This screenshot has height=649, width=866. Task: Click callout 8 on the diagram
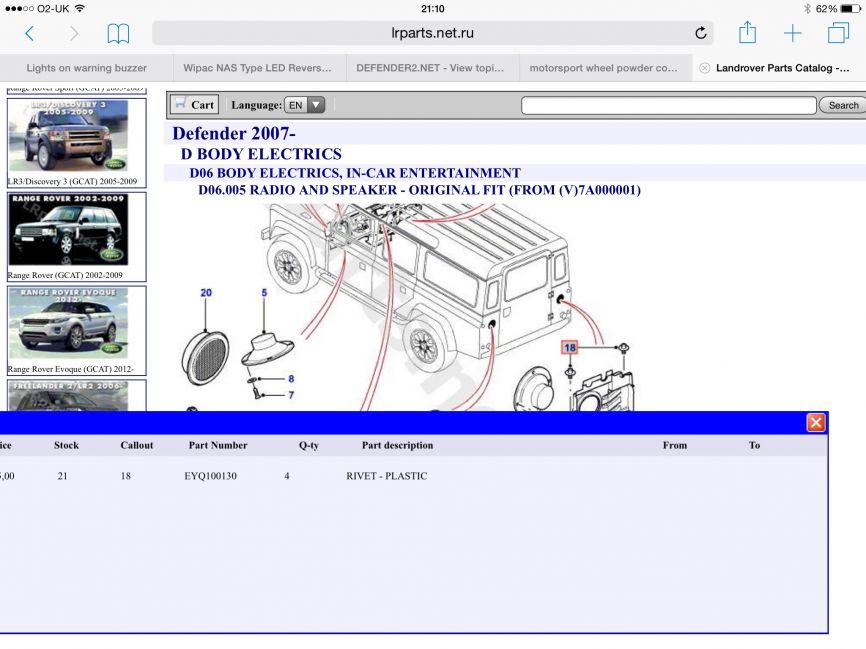coord(291,379)
